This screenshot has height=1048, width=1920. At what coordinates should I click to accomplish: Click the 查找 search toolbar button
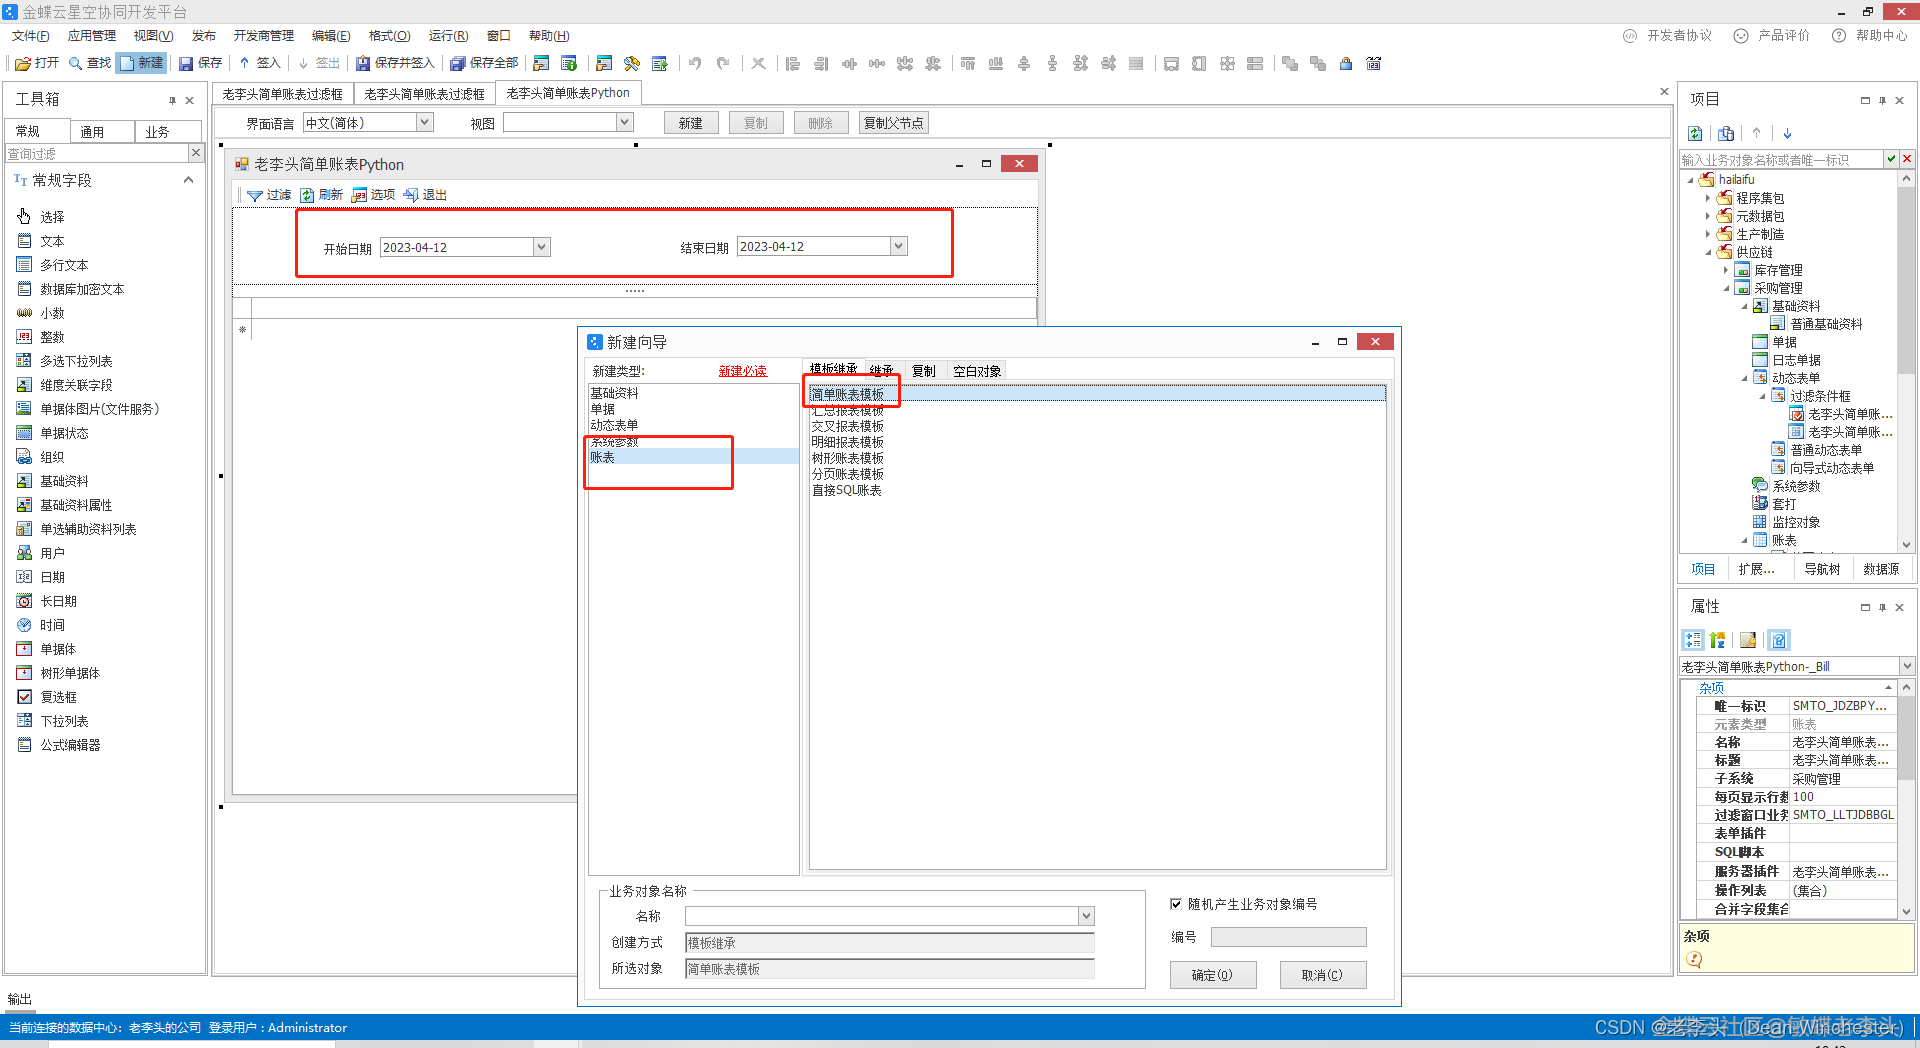(90, 63)
